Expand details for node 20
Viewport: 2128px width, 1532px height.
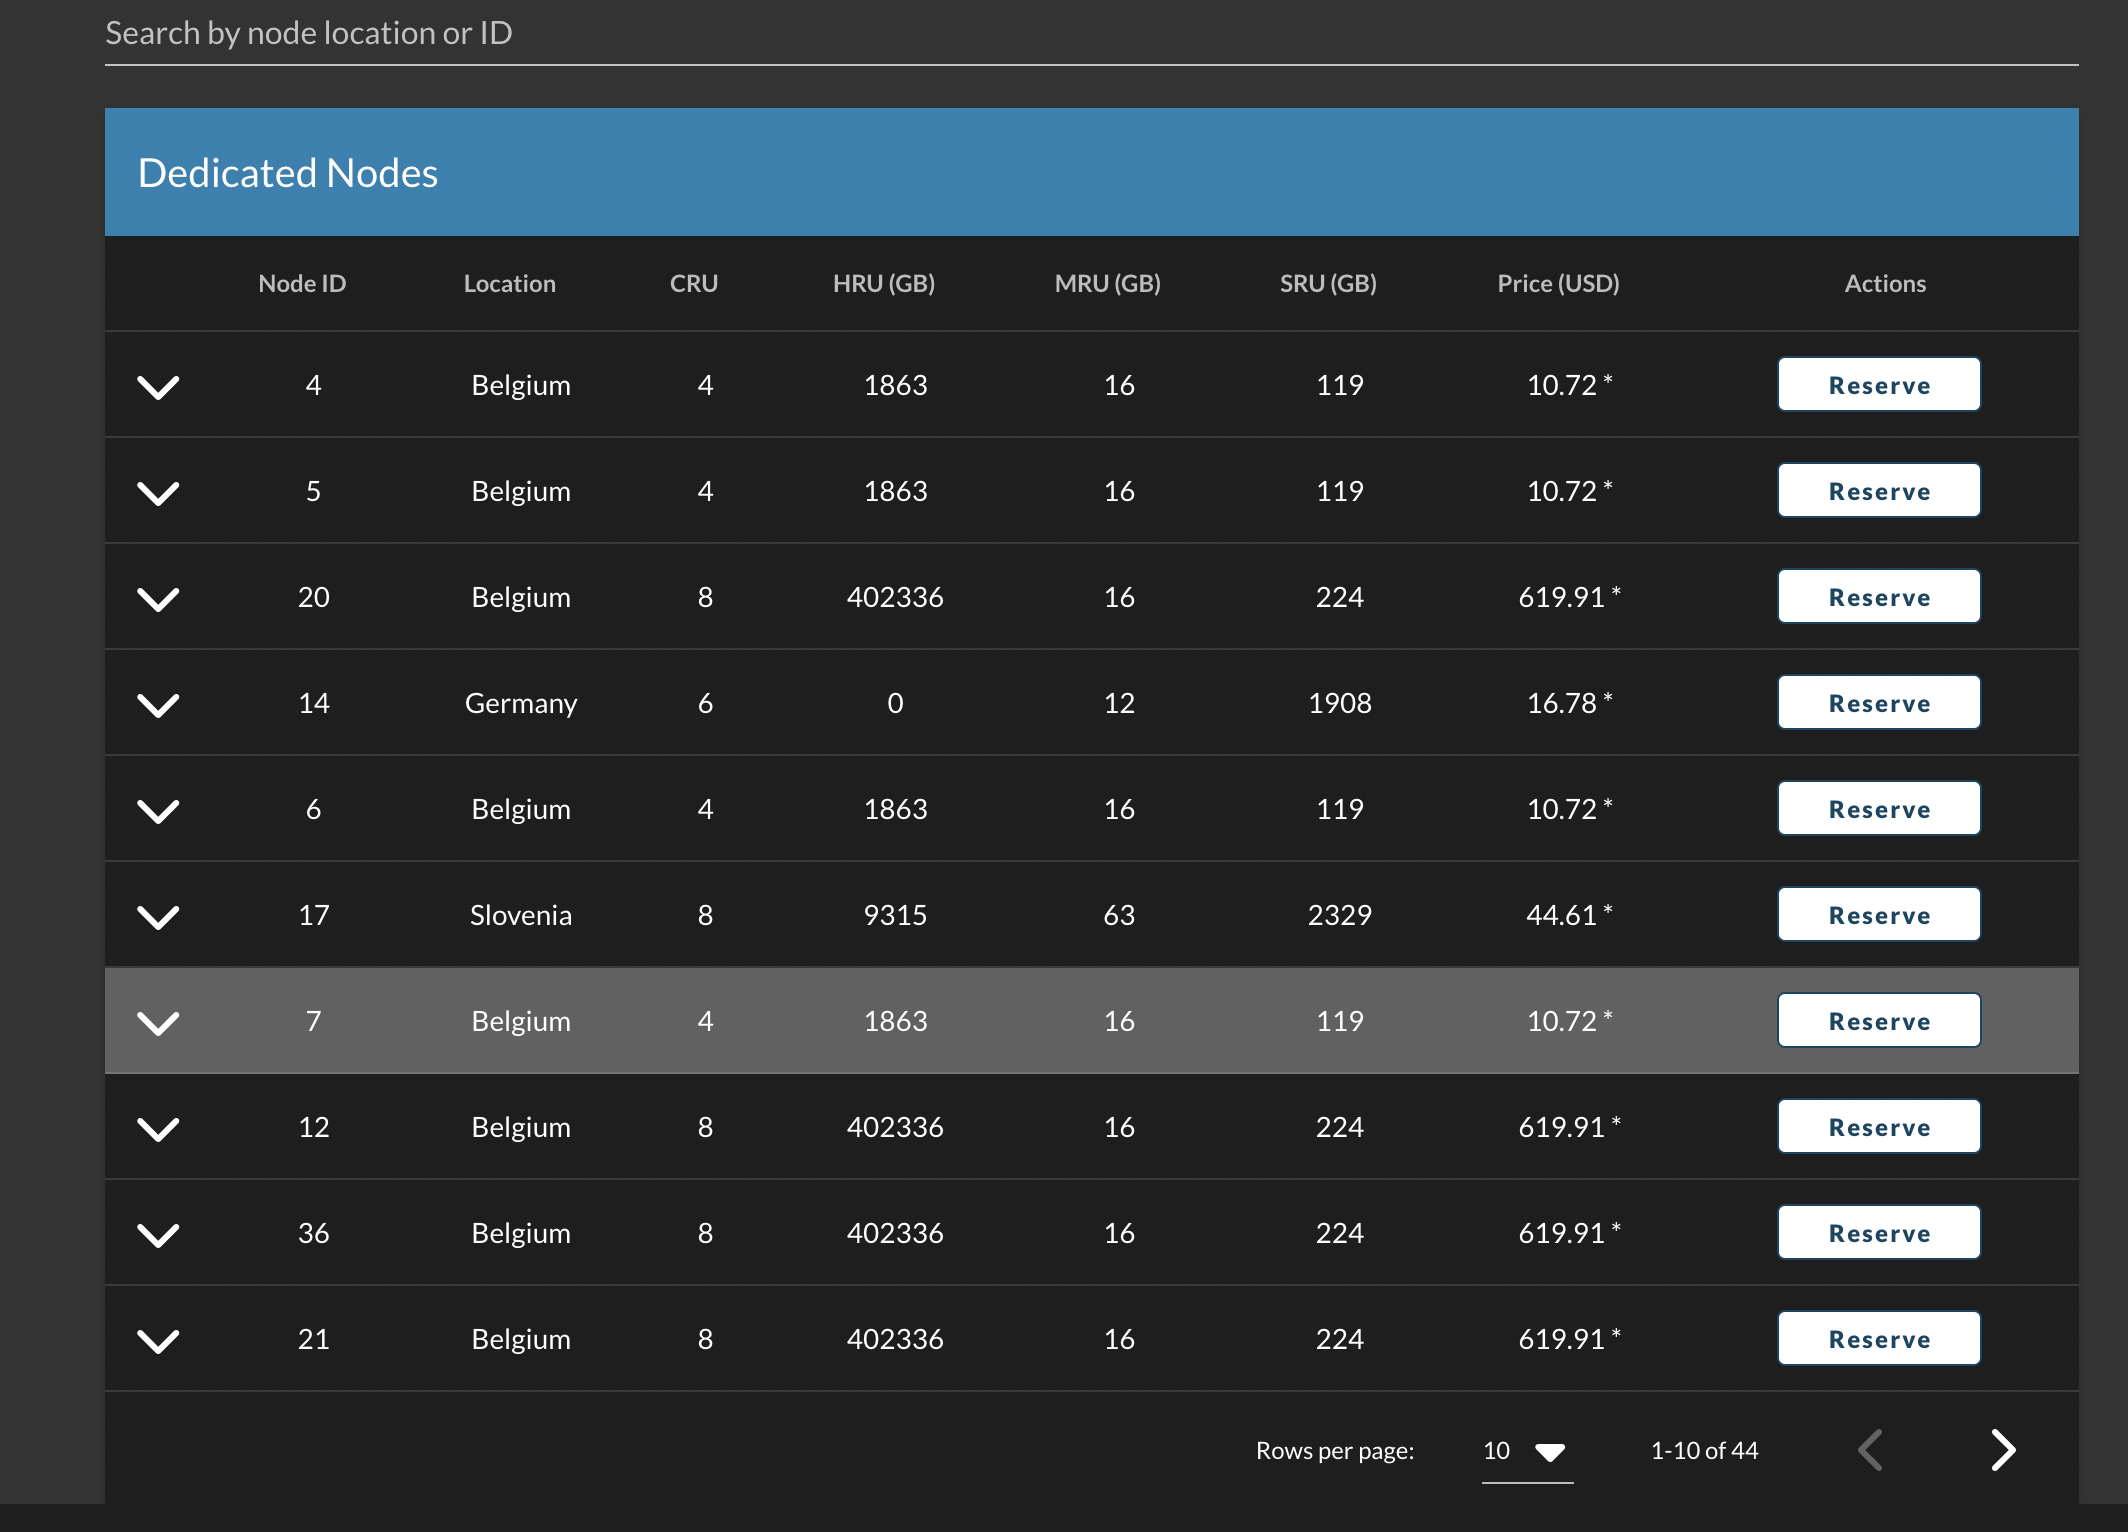159,597
